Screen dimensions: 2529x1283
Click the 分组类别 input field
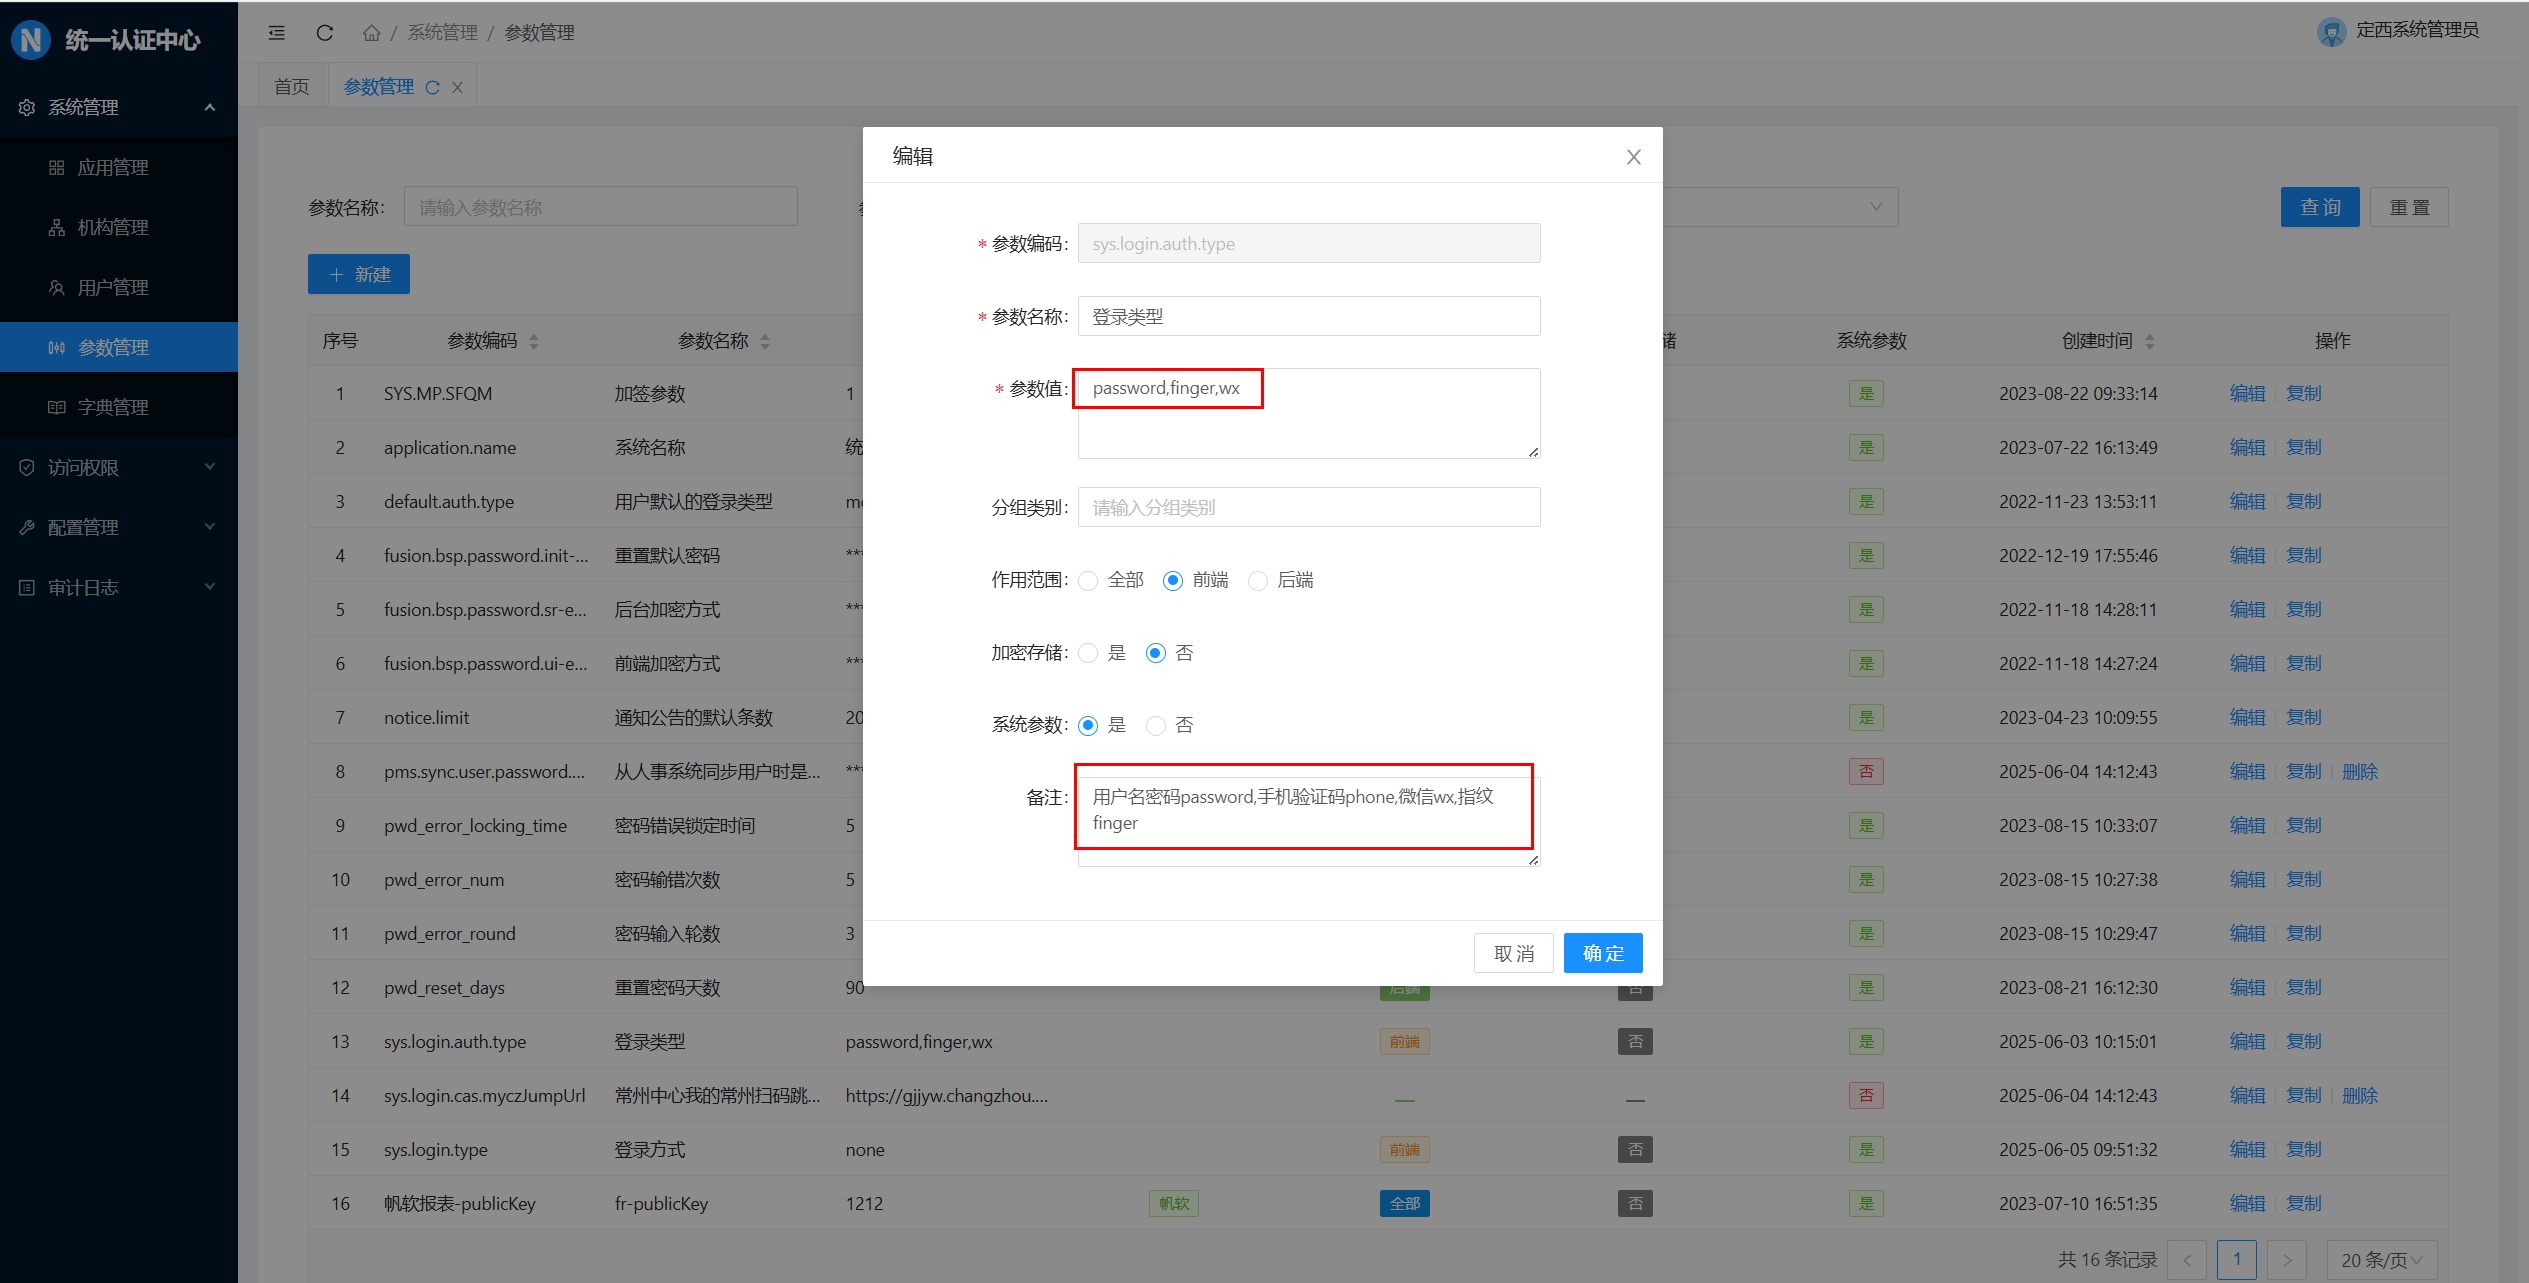1308,507
